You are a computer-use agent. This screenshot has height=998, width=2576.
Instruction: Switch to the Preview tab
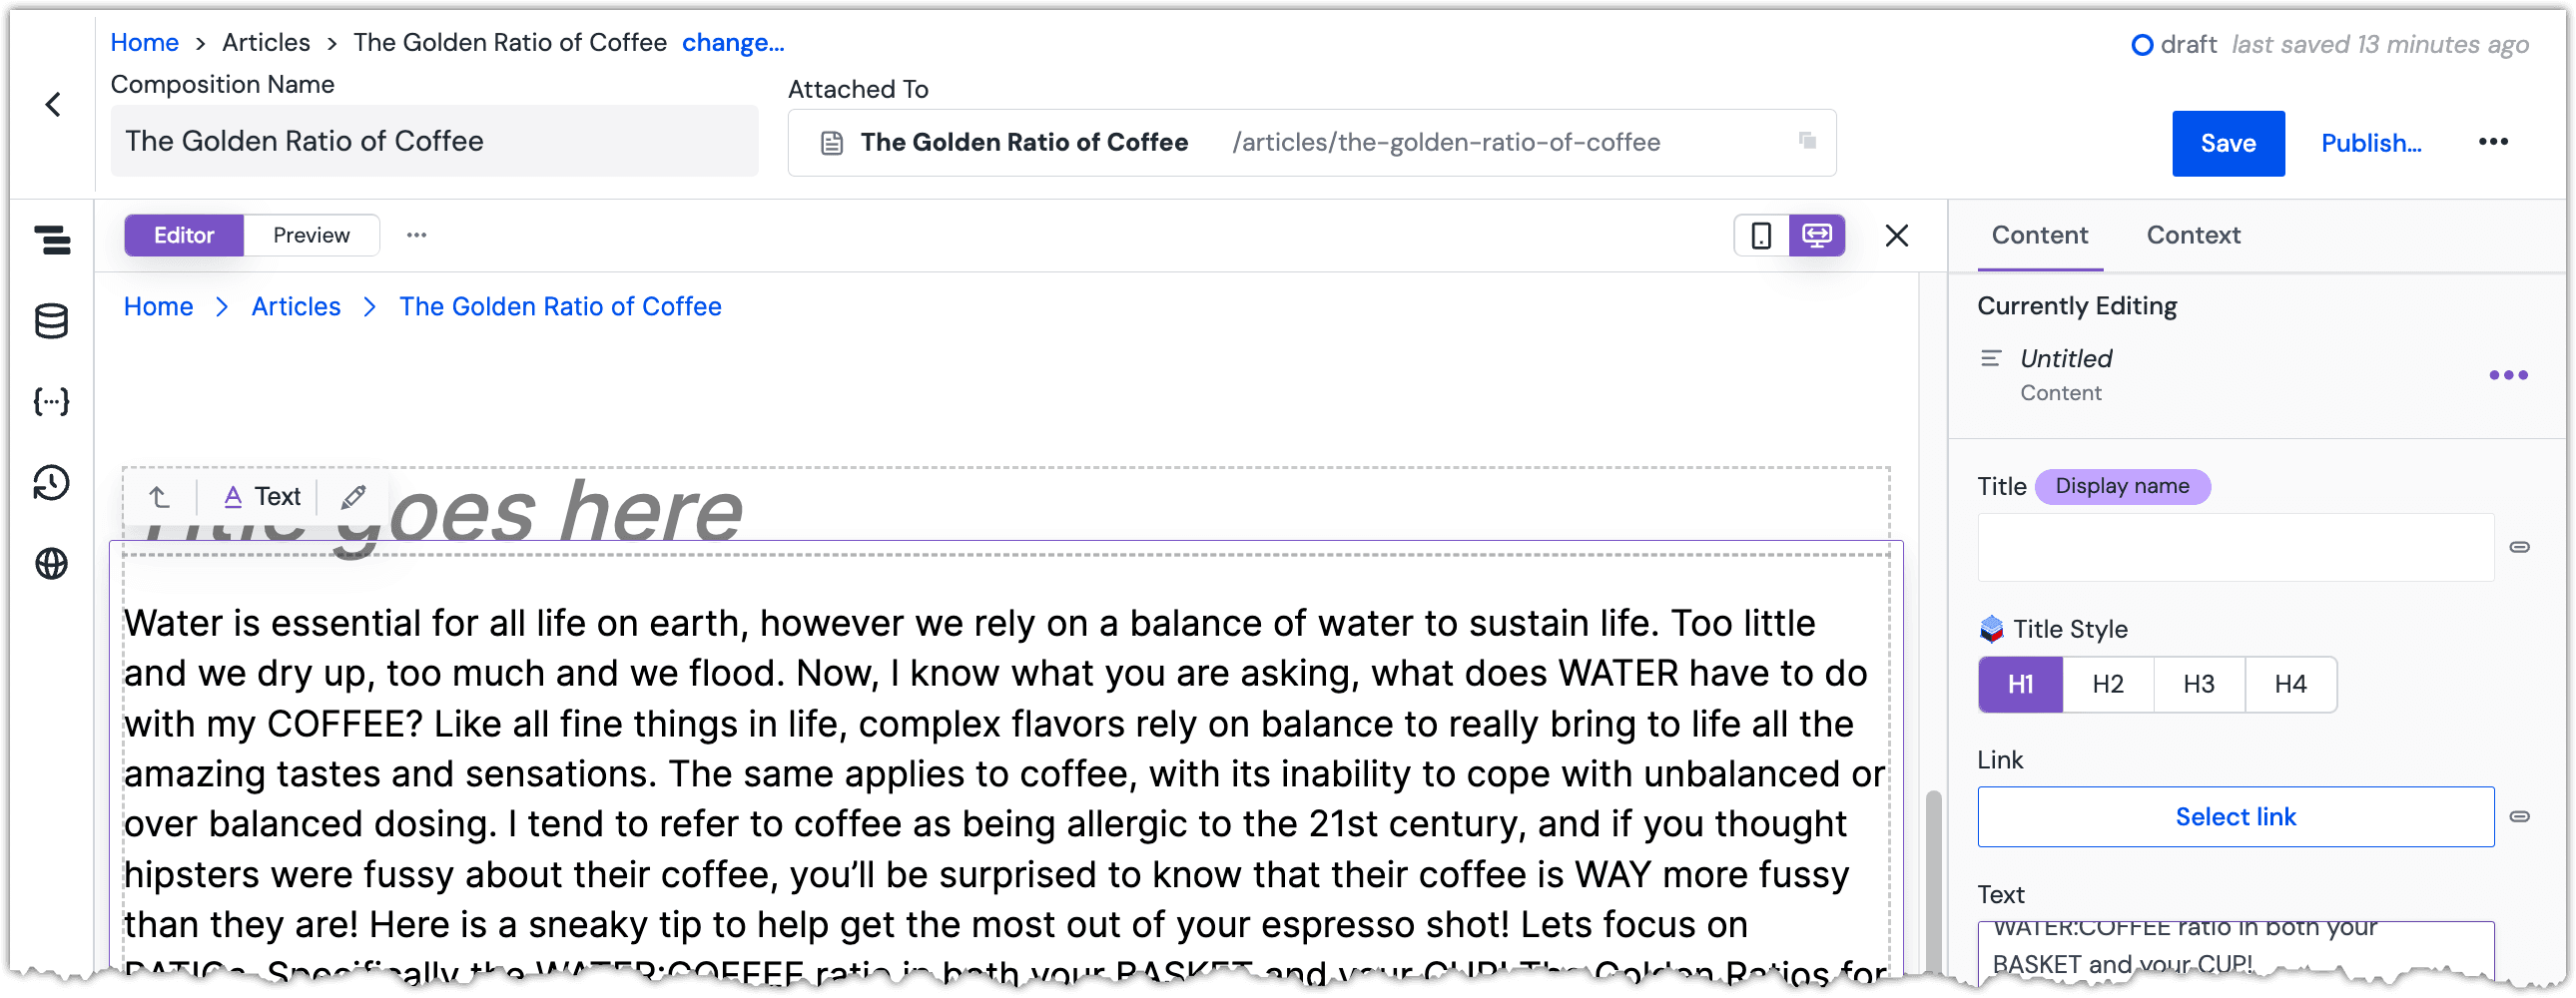(312, 236)
